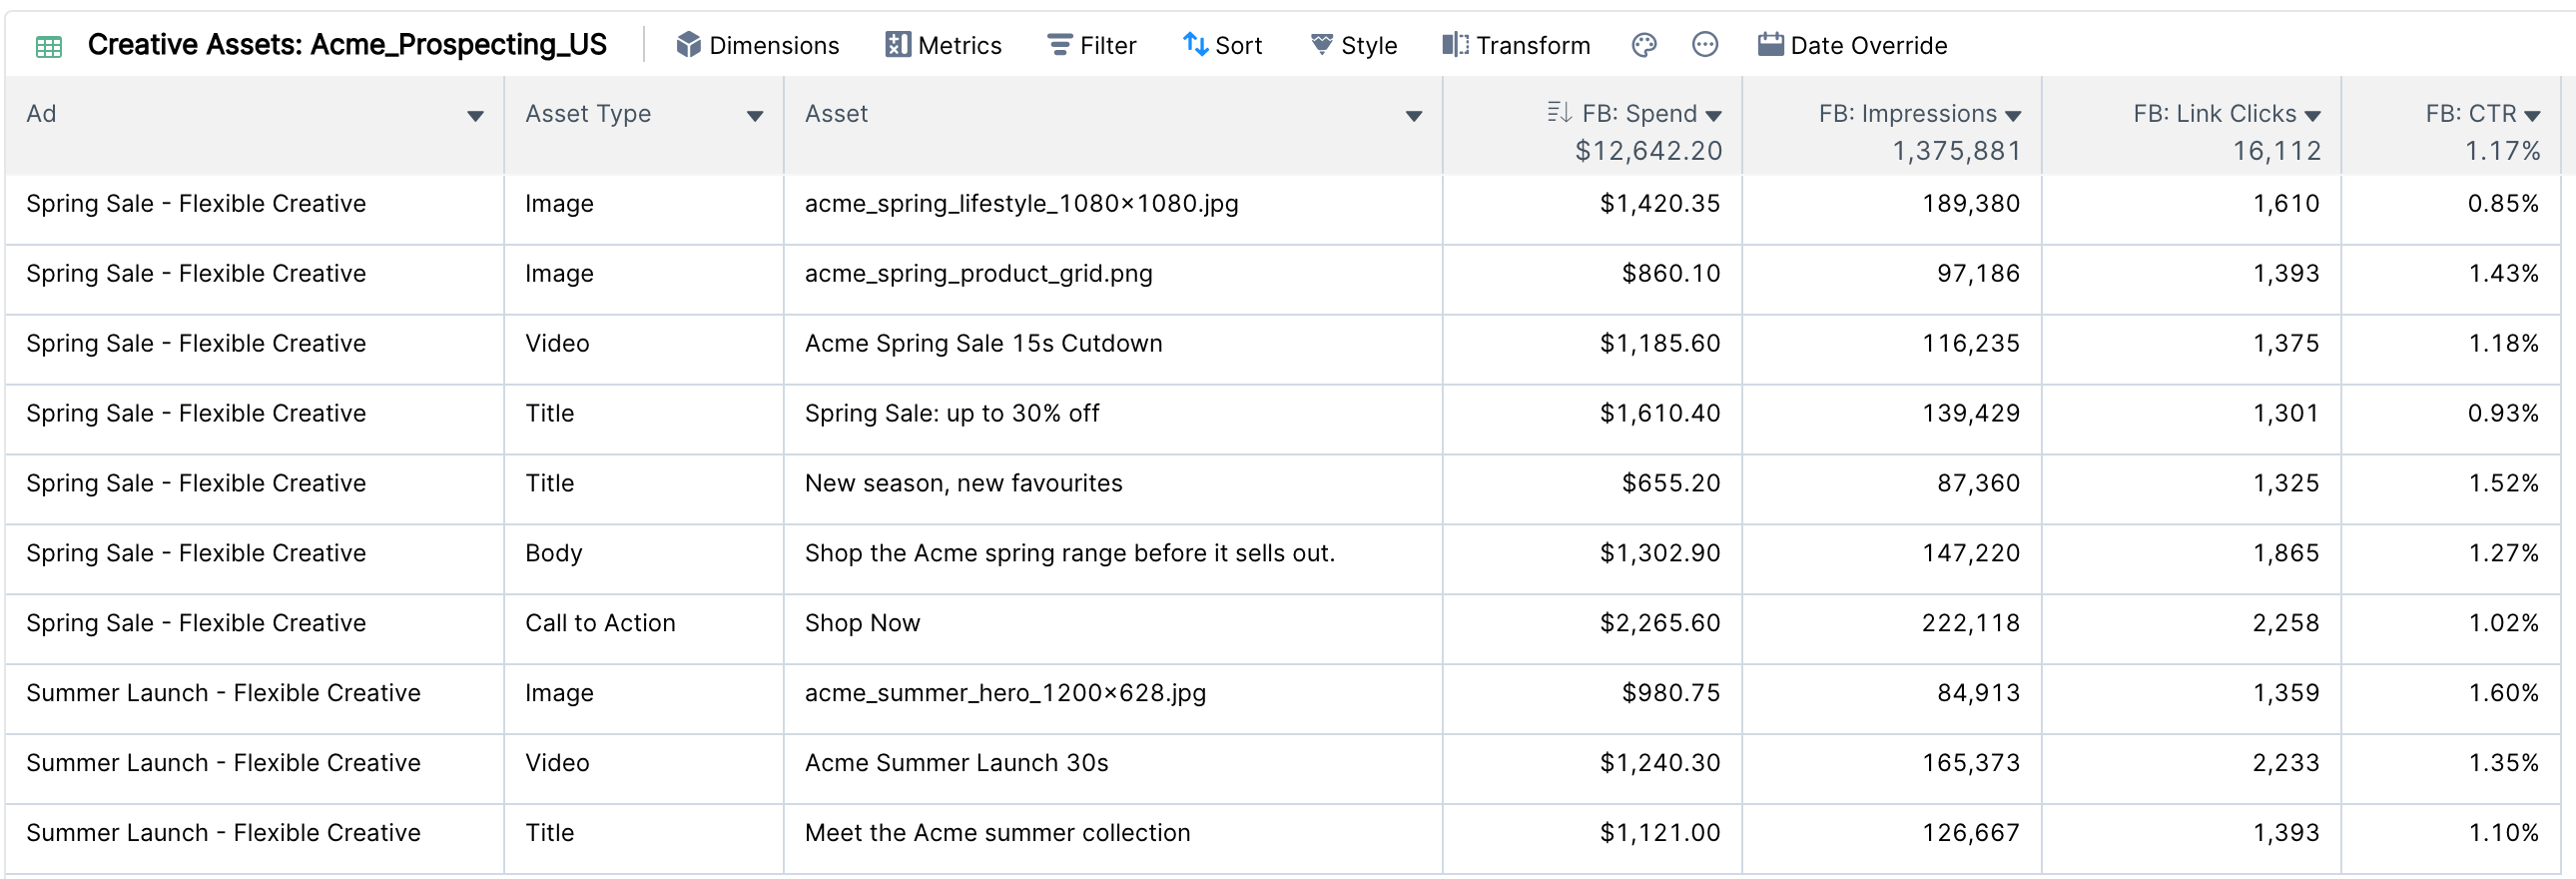Click the sort indicator icon beside FB: Spend
2576x879 pixels.
point(1558,112)
